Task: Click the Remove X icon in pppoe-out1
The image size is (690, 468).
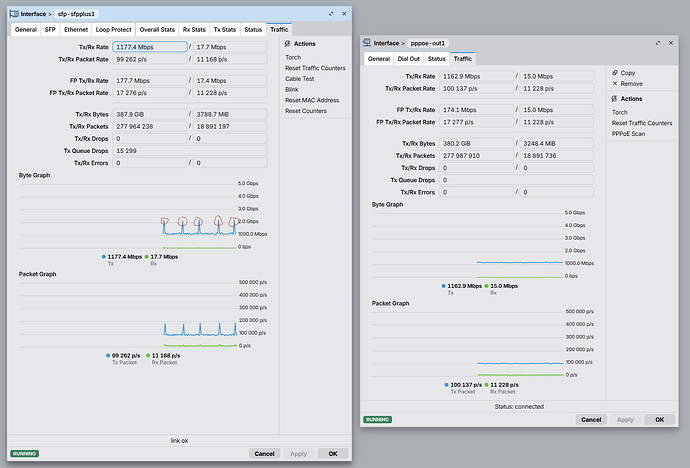Action: click(x=614, y=84)
